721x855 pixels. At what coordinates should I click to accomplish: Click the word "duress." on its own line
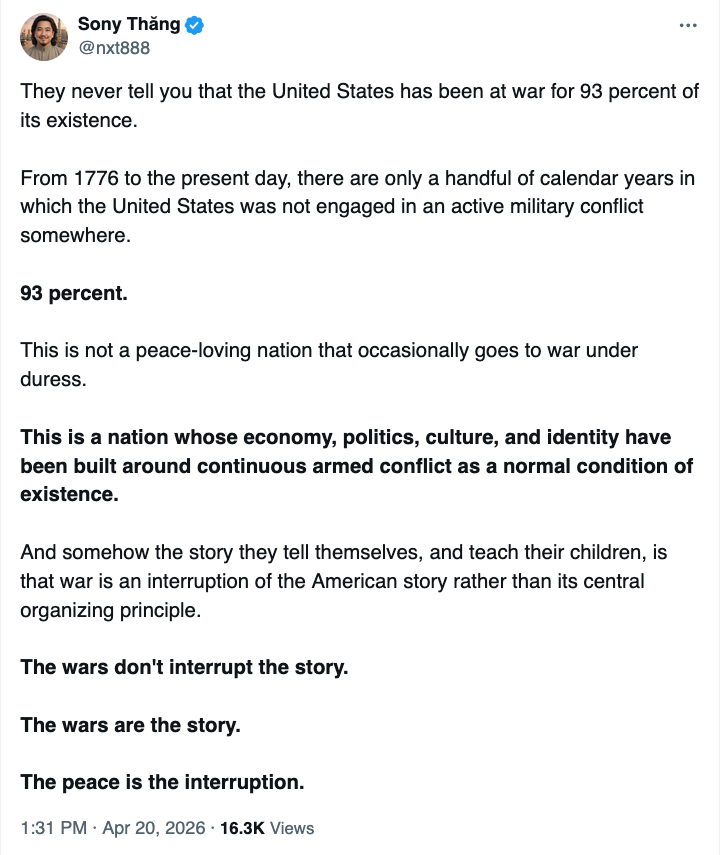click(49, 380)
